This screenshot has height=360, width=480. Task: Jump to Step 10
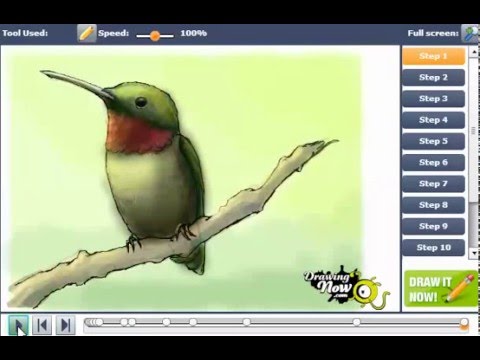click(x=433, y=247)
